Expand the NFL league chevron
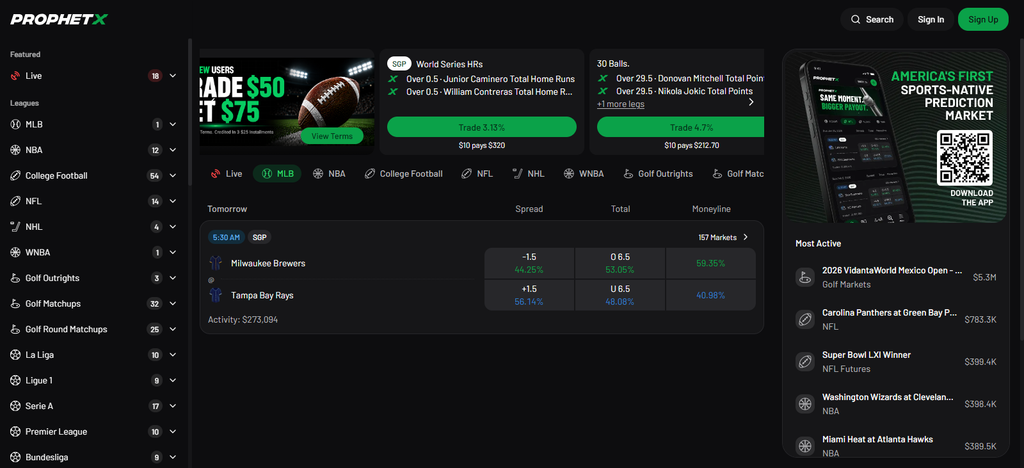Screen dimensions: 1024x468 click(173, 201)
